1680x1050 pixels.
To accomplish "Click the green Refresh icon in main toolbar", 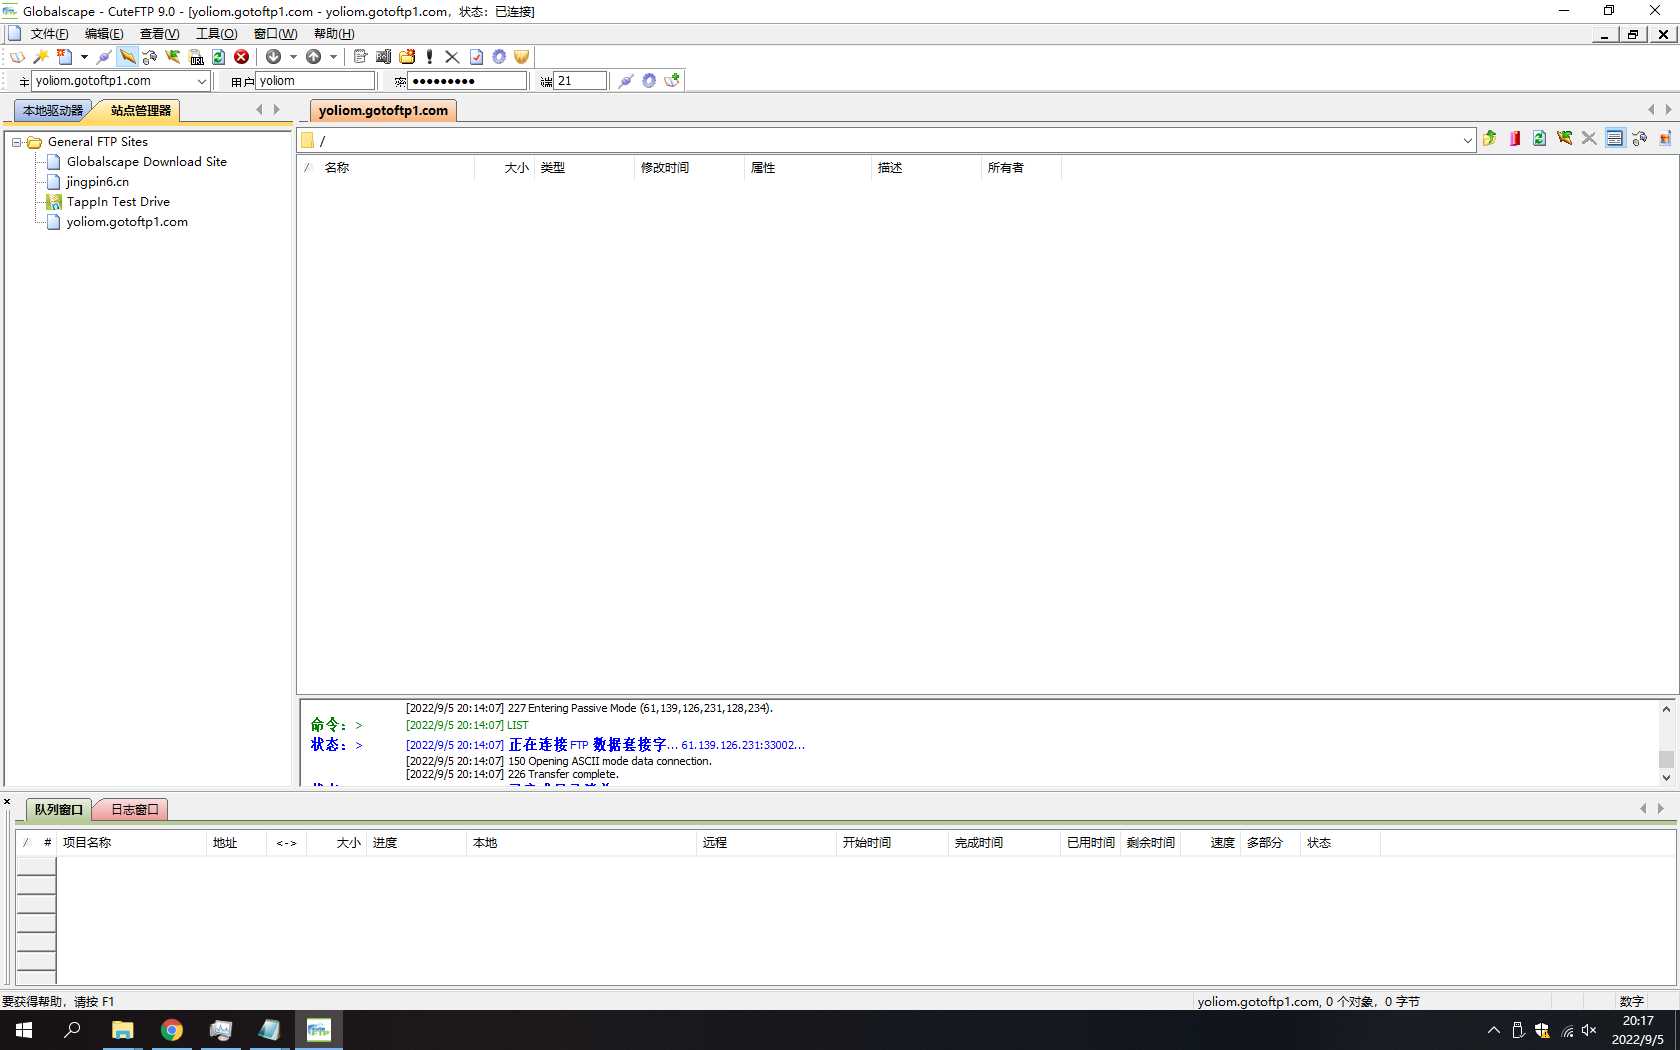I will pyautogui.click(x=218, y=57).
